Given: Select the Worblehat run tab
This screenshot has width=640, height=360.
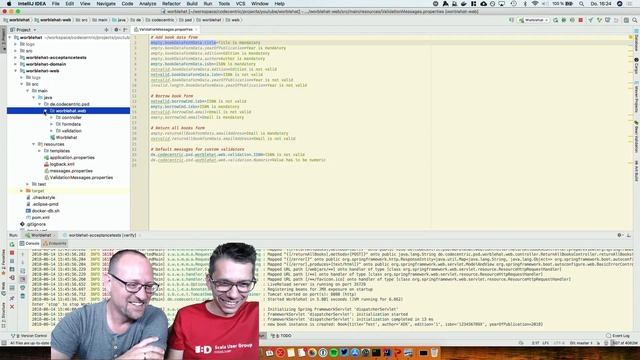Looking at the screenshot, I should click(39, 236).
